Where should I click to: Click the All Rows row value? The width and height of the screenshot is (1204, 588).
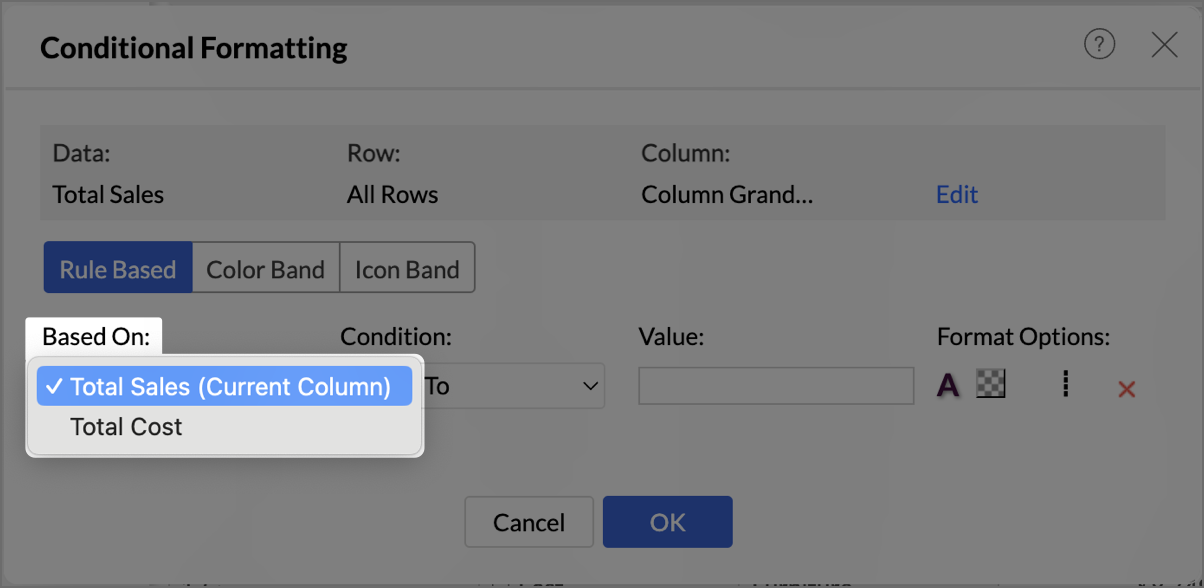coord(393,195)
